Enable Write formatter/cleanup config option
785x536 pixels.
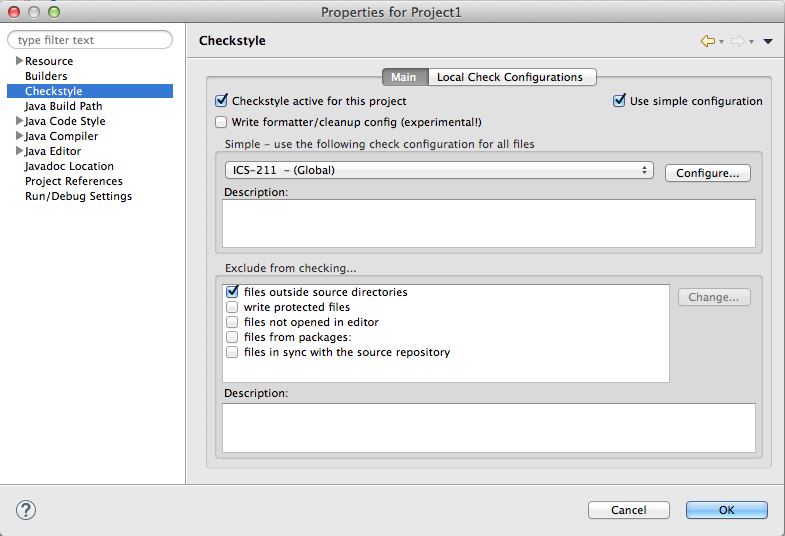[222, 122]
